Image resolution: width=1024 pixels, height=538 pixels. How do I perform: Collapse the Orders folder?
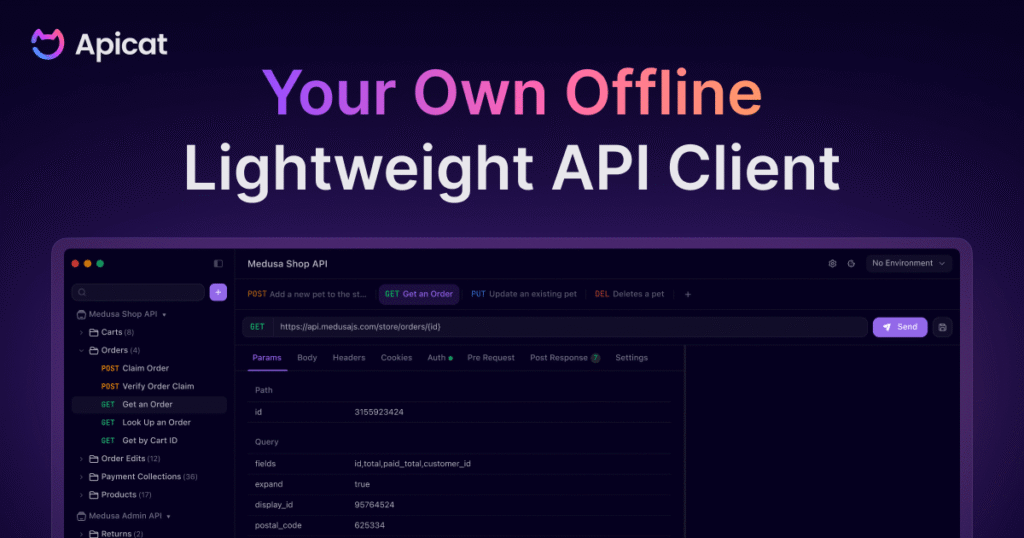(81, 350)
